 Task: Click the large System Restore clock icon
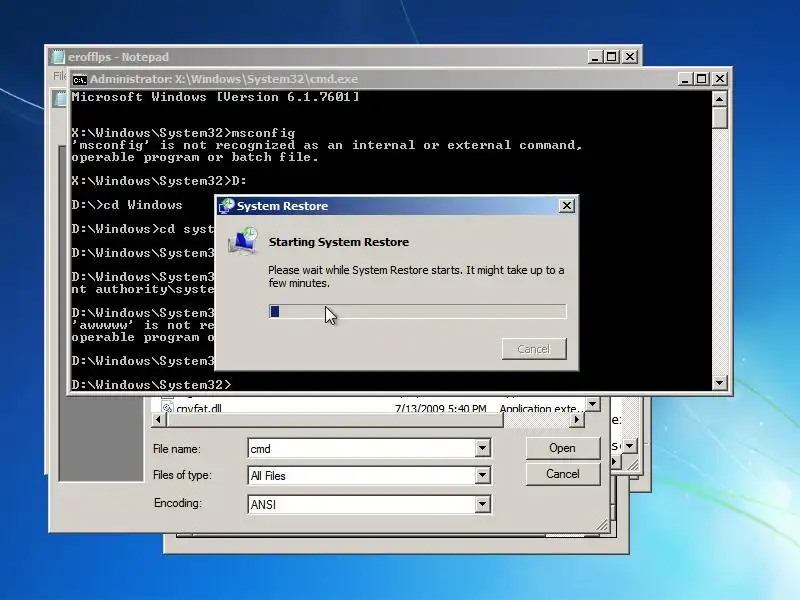pyautogui.click(x=243, y=241)
